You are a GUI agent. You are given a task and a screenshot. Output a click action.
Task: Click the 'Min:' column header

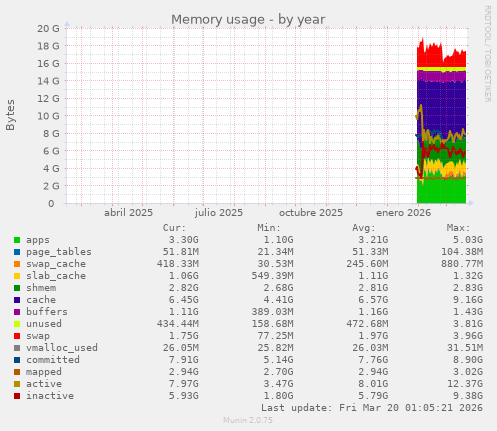click(269, 228)
